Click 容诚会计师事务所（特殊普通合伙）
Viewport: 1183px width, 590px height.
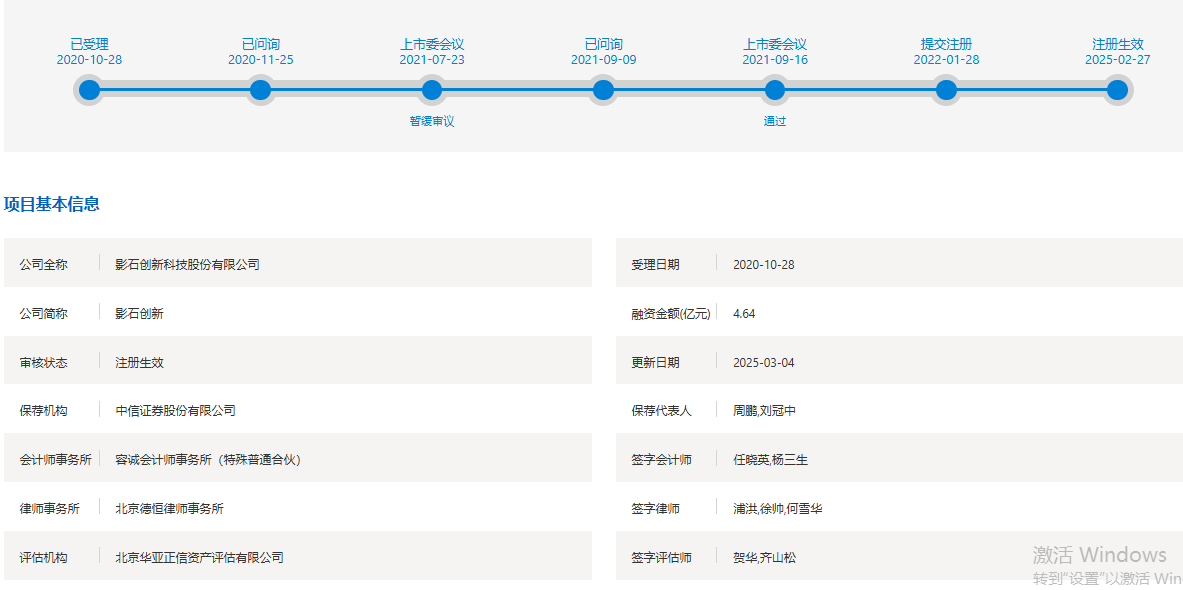(208, 460)
